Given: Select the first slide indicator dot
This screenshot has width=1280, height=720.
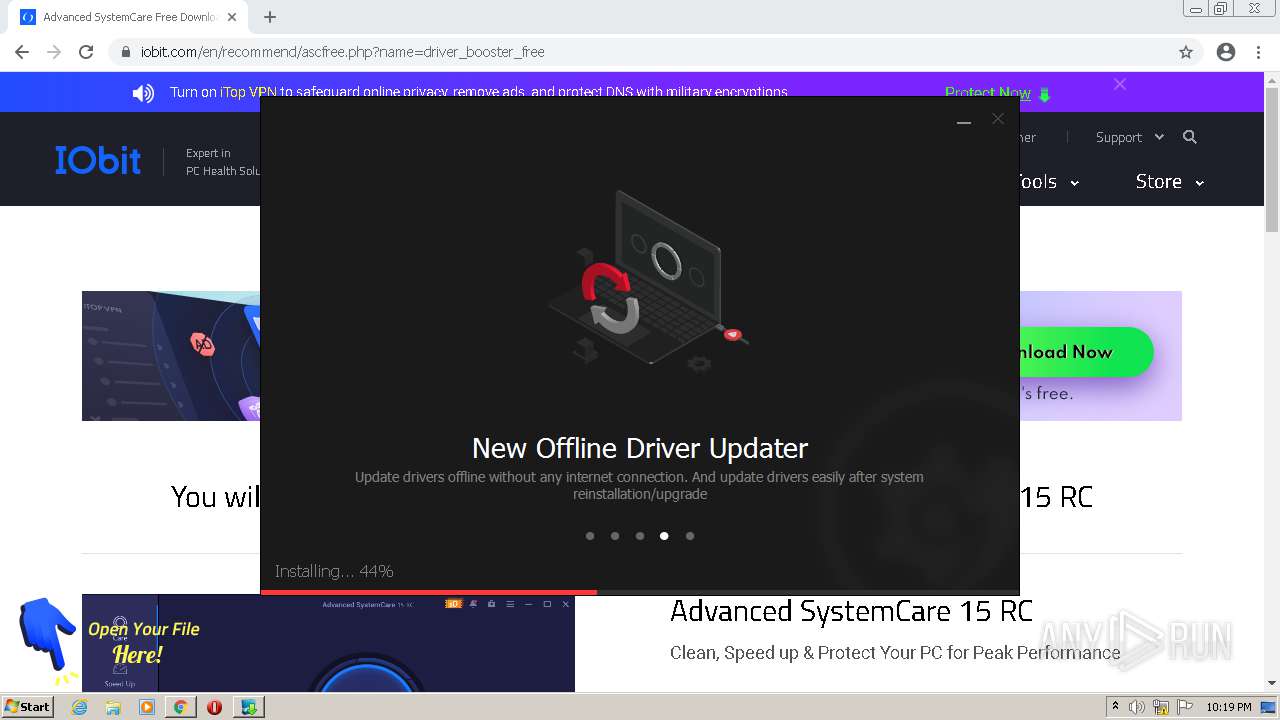Looking at the screenshot, I should pyautogui.click(x=590, y=536).
